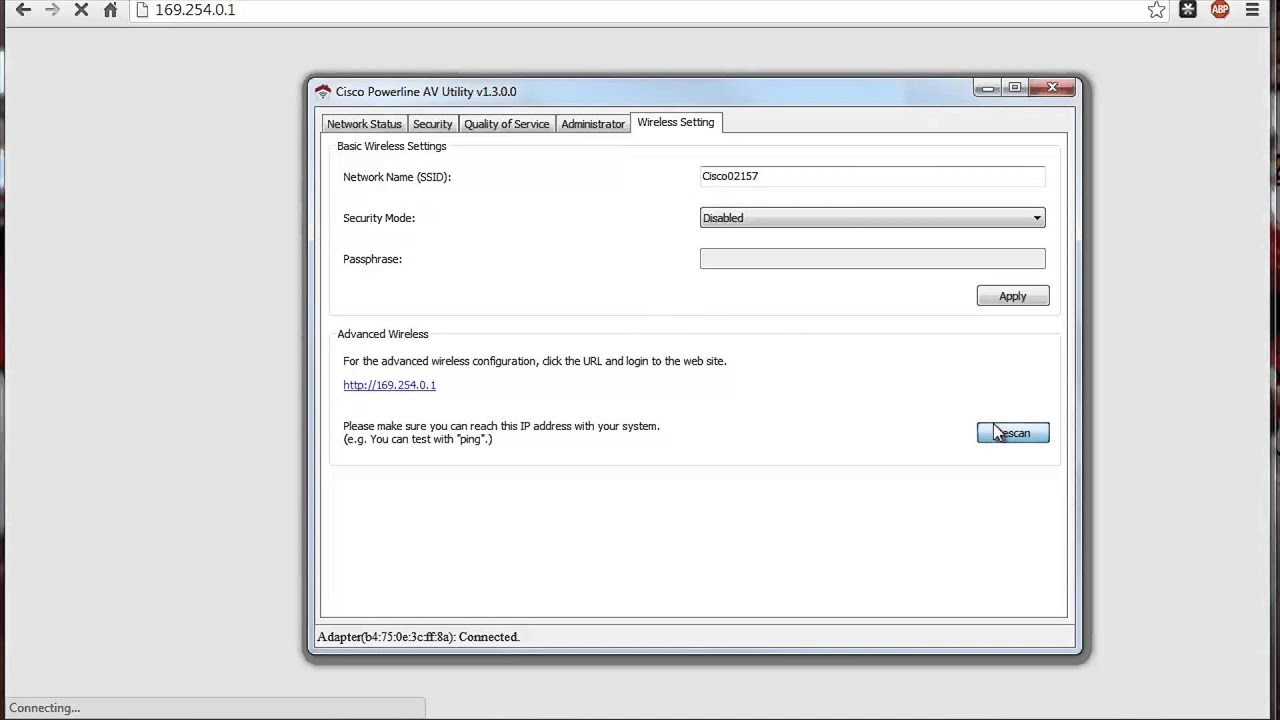1280x720 pixels.
Task: Click the 'Basic Wireless Settings' group title
Action: pos(391,146)
